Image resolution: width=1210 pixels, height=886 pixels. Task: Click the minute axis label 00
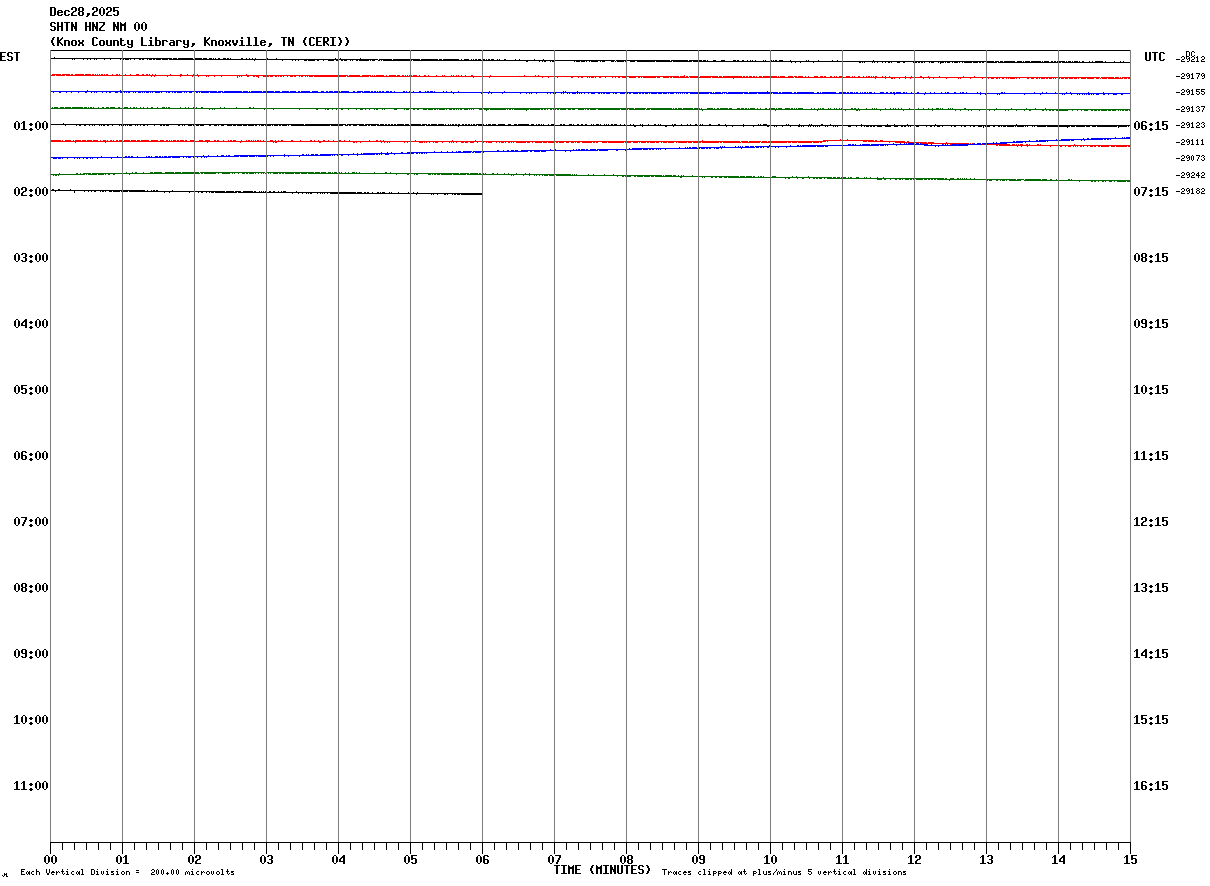(50, 860)
